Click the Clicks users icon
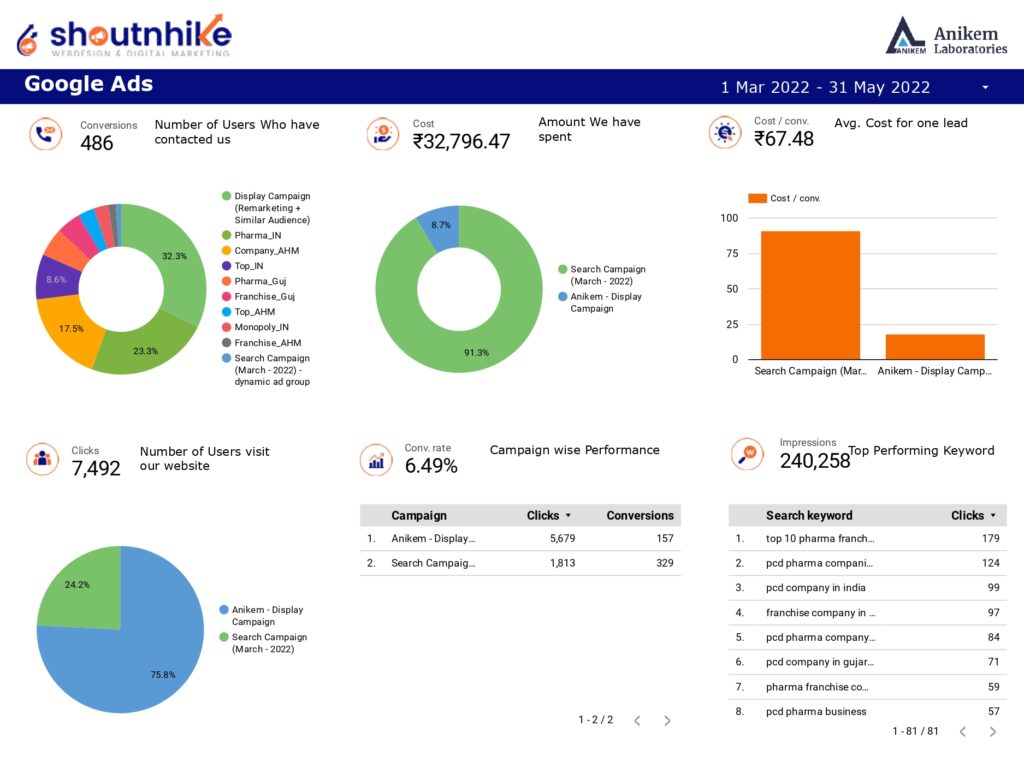The height and width of the screenshot is (768, 1024). (42, 458)
